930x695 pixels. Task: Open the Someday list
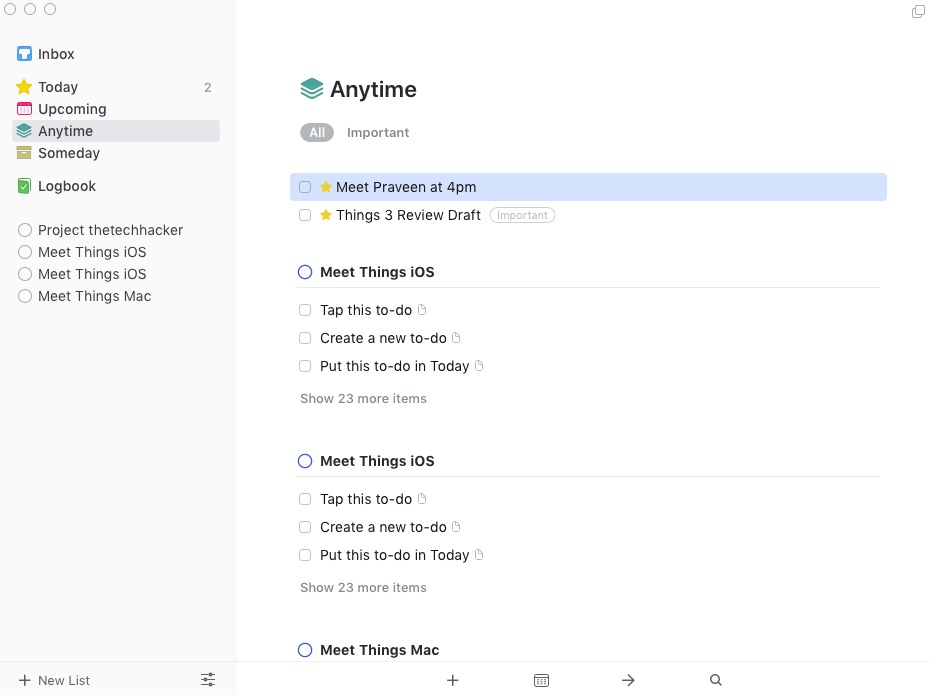click(x=116, y=153)
